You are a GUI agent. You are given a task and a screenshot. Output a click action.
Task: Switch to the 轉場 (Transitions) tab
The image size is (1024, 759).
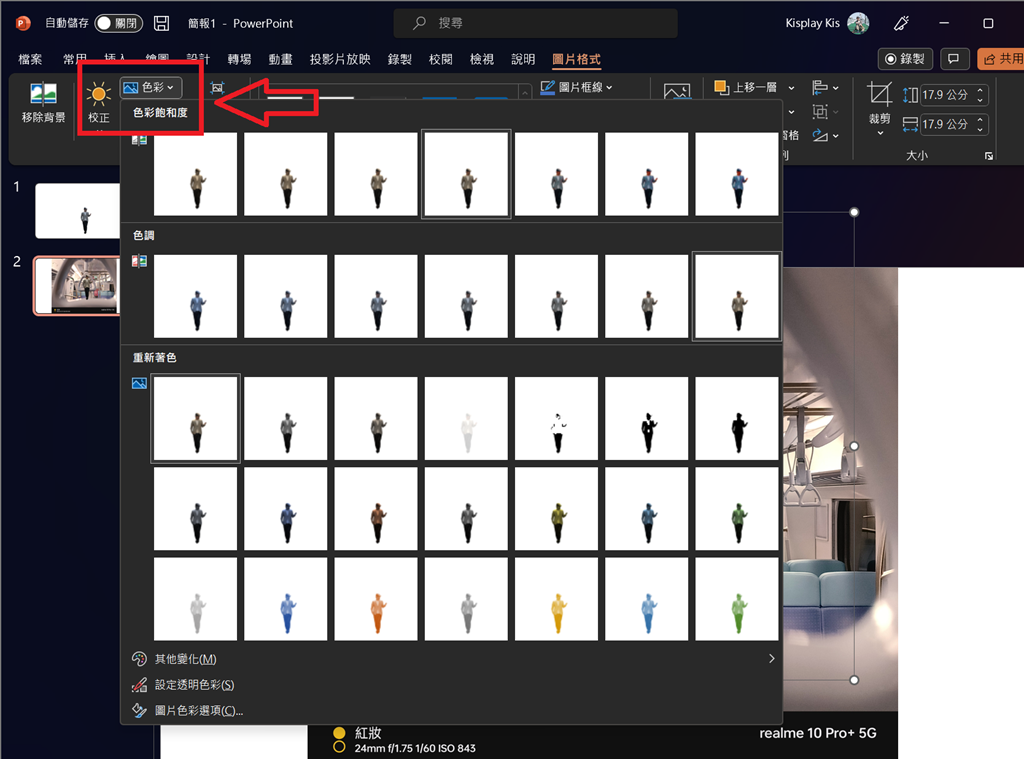[239, 59]
